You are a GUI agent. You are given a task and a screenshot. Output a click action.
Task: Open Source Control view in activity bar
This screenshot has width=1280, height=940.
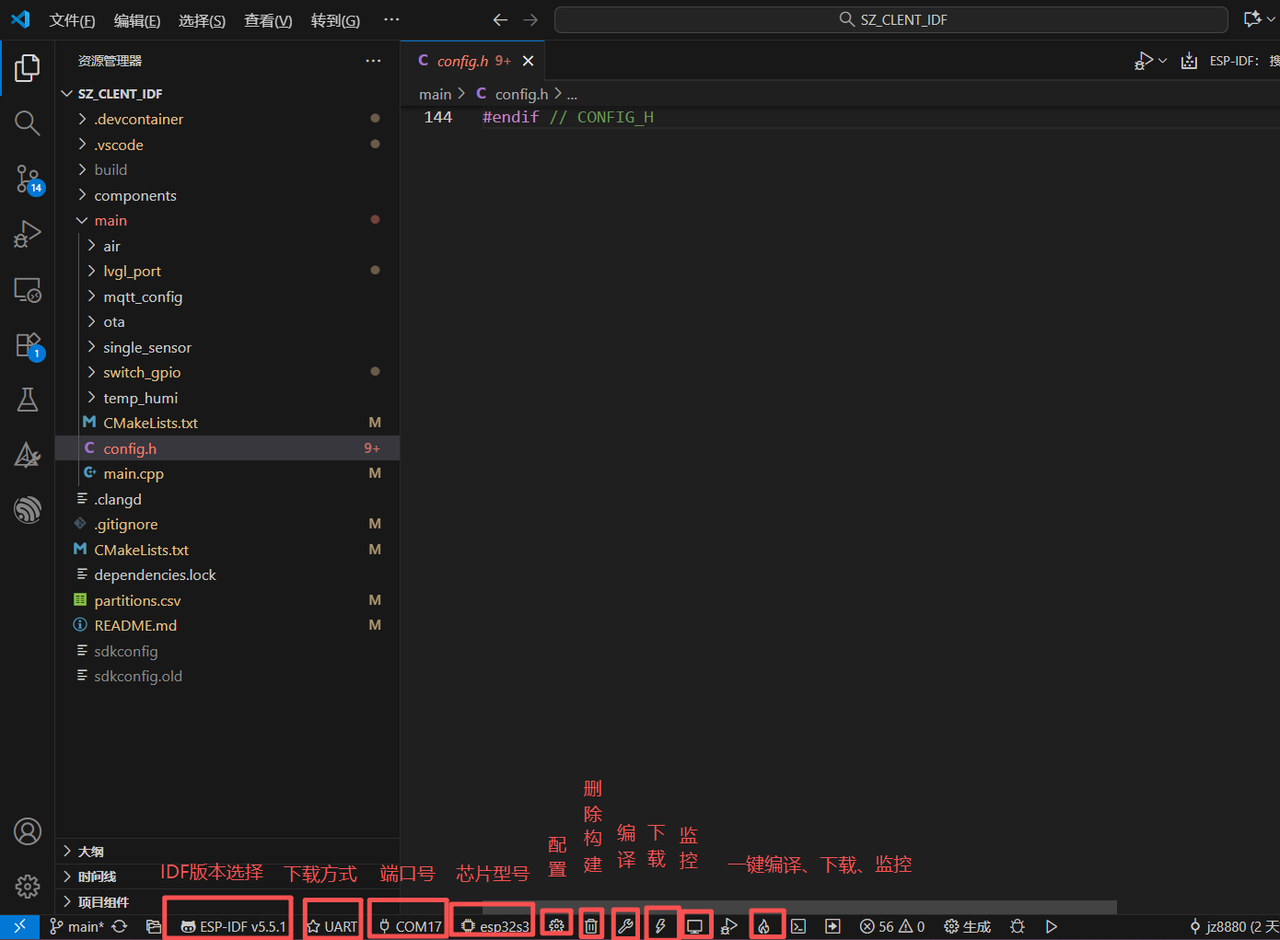click(x=27, y=179)
